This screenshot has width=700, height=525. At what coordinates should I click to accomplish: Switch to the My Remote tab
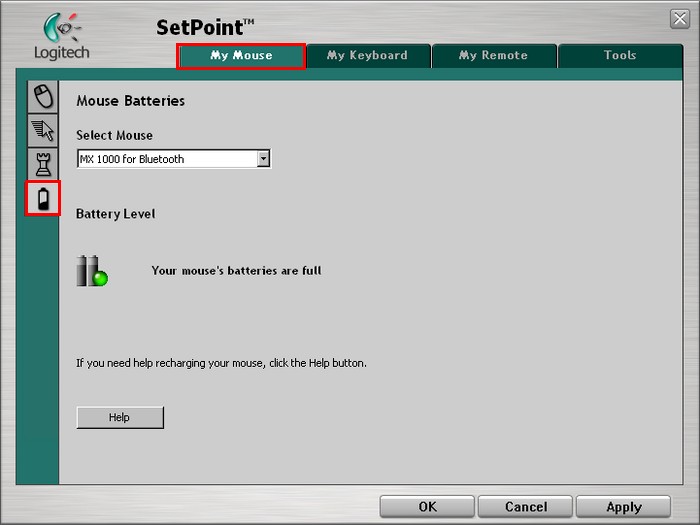494,56
